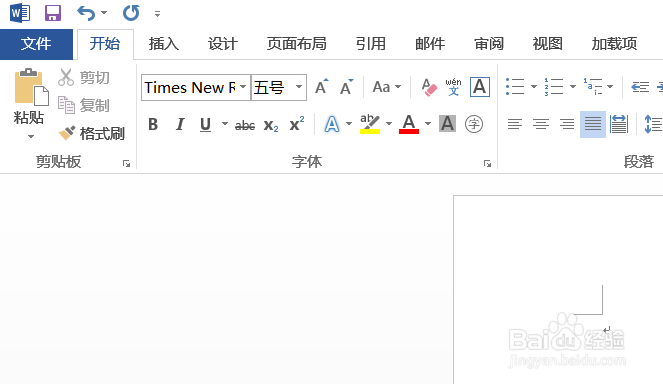Click the Clear Formatting eraser icon
The height and width of the screenshot is (384, 663).
click(429, 87)
